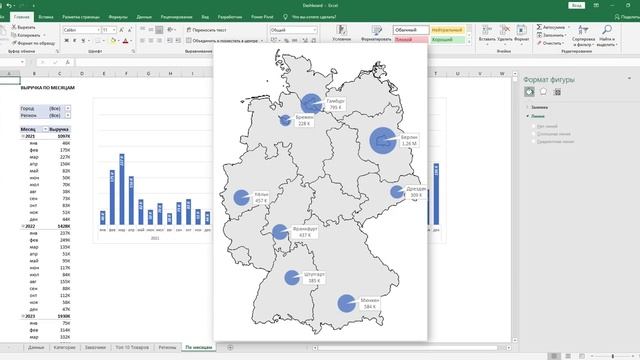Open the Разметка страницы ribbon tab

81,17
